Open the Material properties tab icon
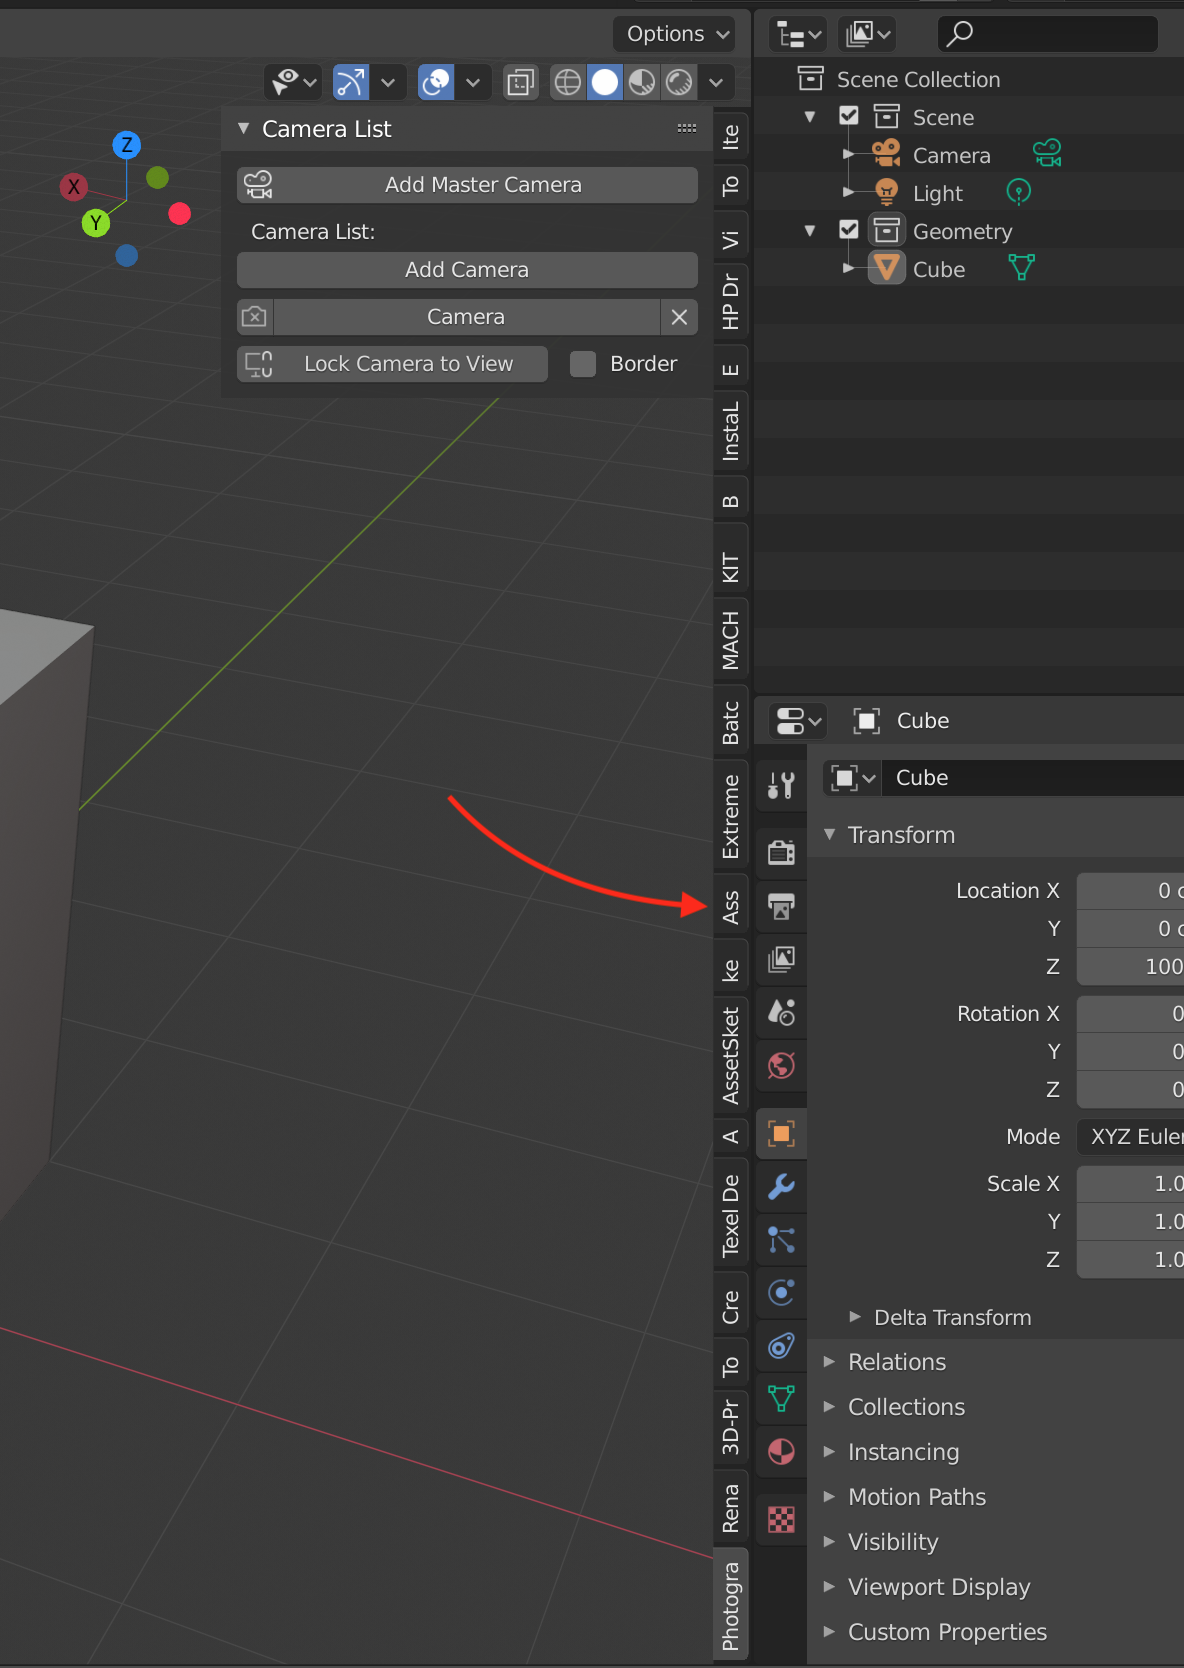1184x1668 pixels. (x=781, y=1452)
